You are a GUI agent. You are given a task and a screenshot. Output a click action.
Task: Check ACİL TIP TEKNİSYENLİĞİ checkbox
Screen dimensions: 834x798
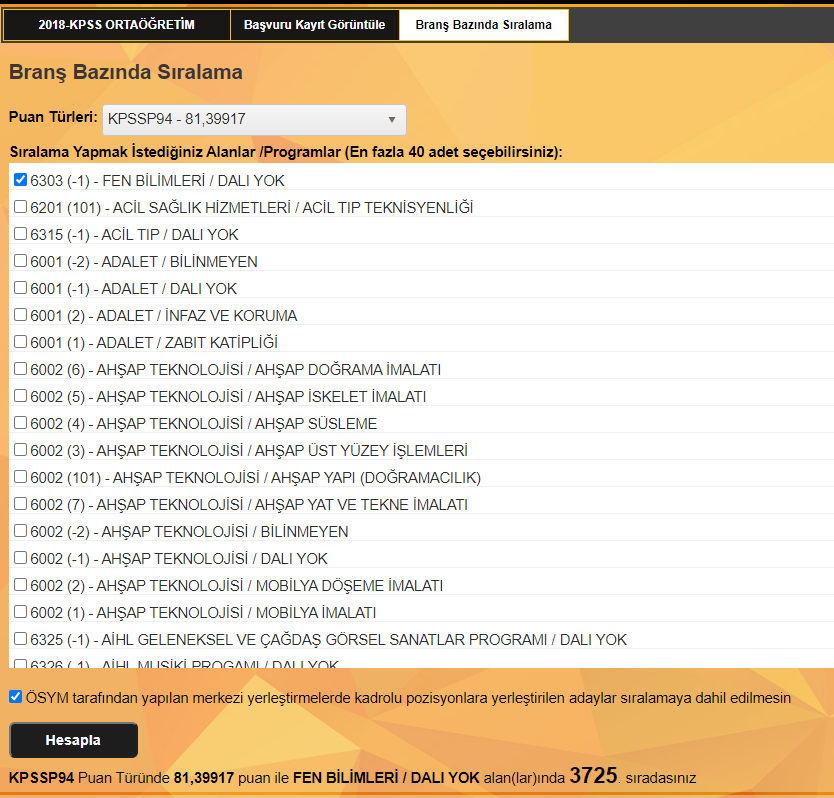(x=20, y=207)
